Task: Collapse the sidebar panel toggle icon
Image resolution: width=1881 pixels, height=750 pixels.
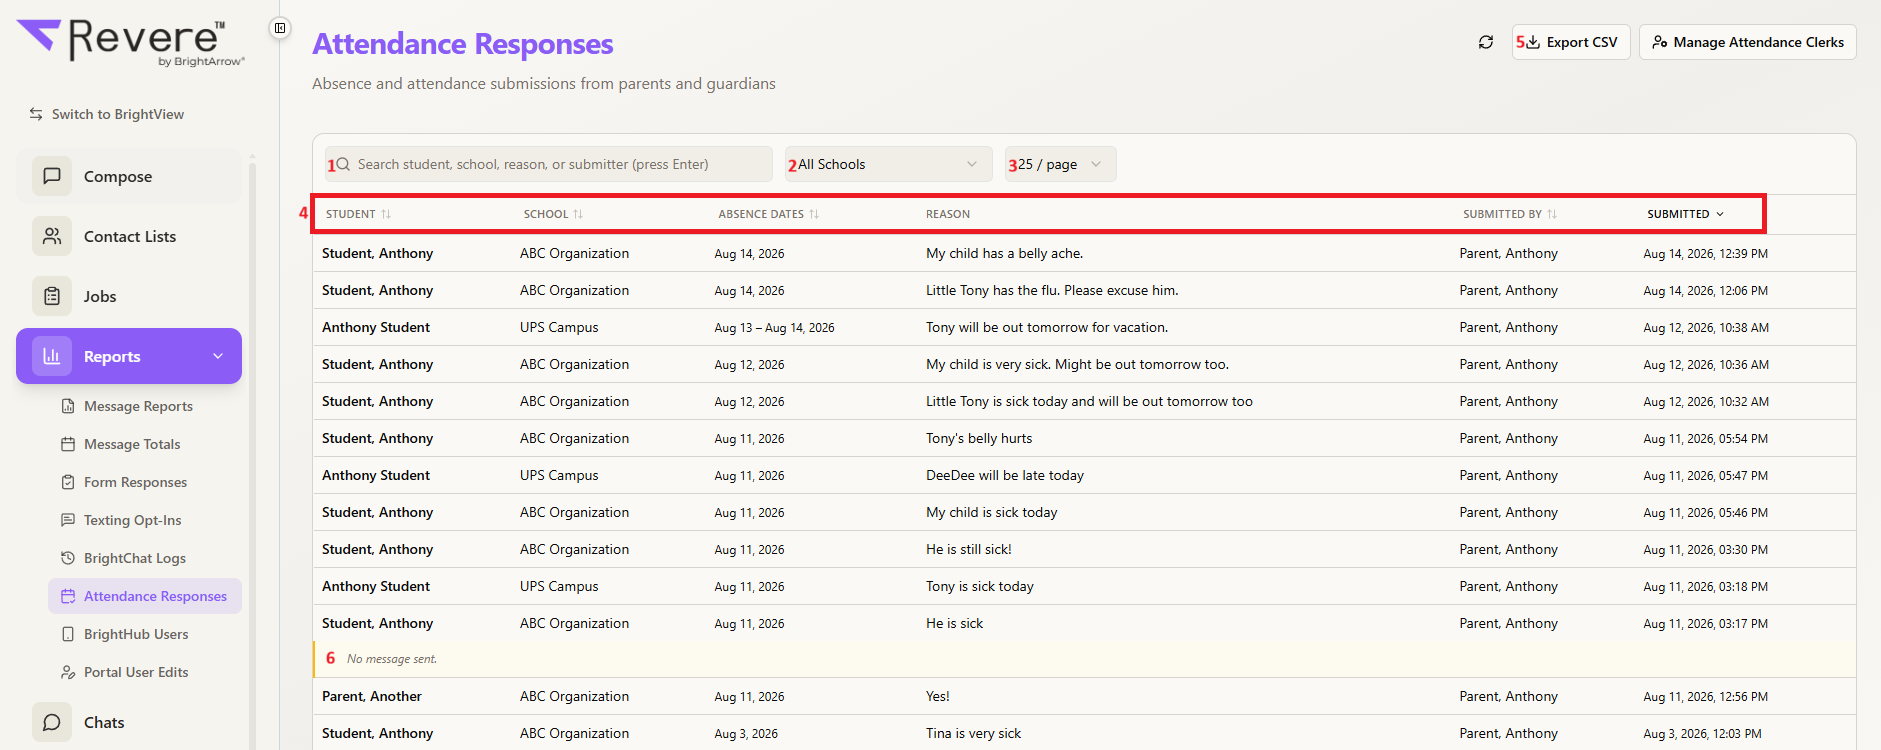Action: tap(280, 28)
